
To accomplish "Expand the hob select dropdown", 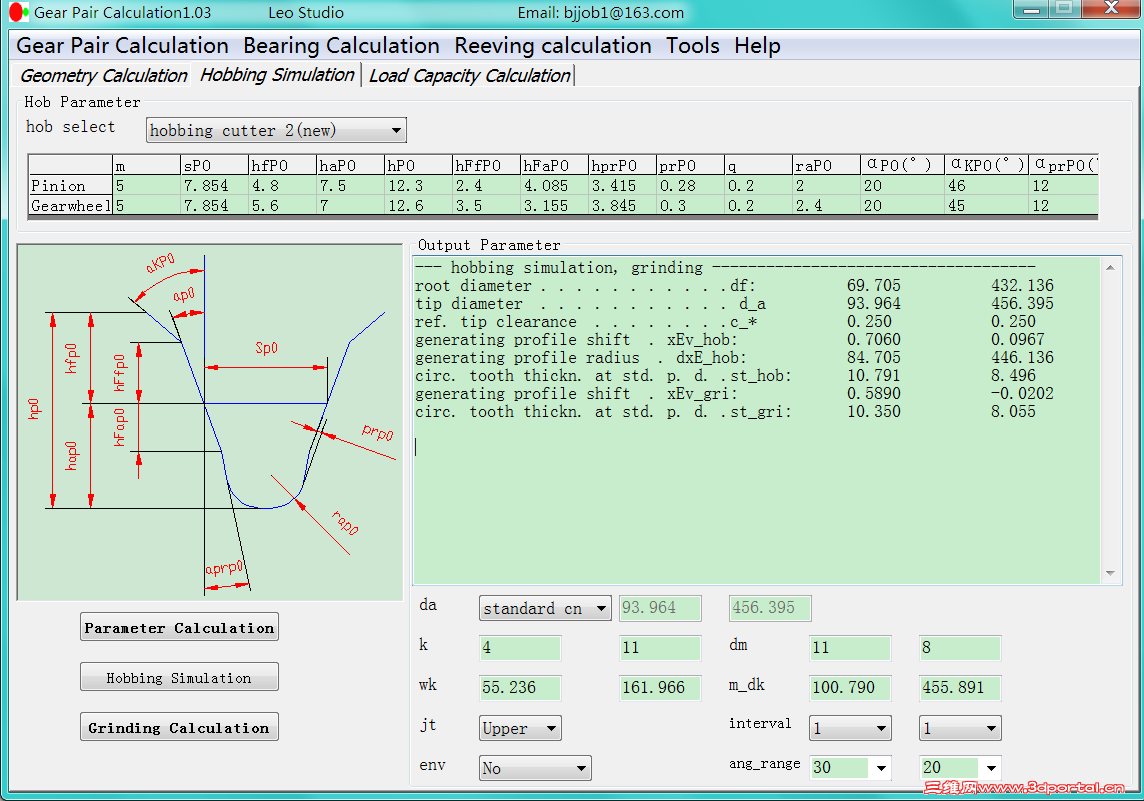I will coord(395,131).
